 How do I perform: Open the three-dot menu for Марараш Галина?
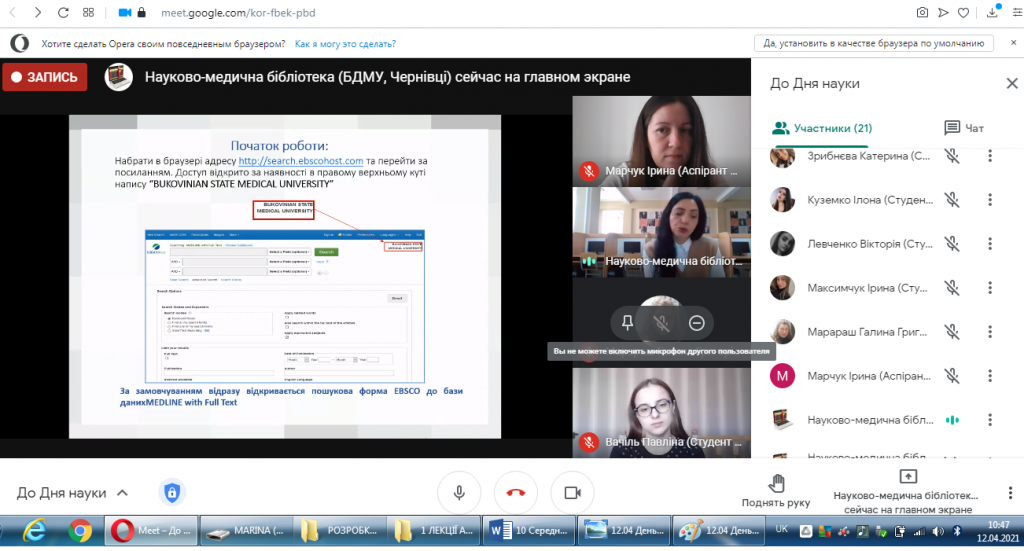click(x=990, y=332)
